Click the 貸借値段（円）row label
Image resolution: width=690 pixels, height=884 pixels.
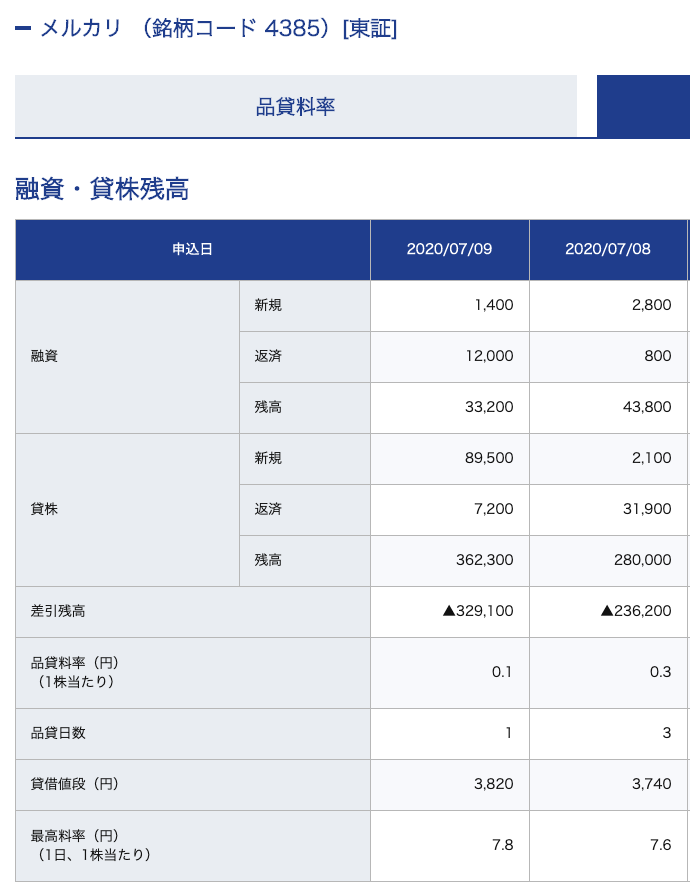(x=75, y=784)
